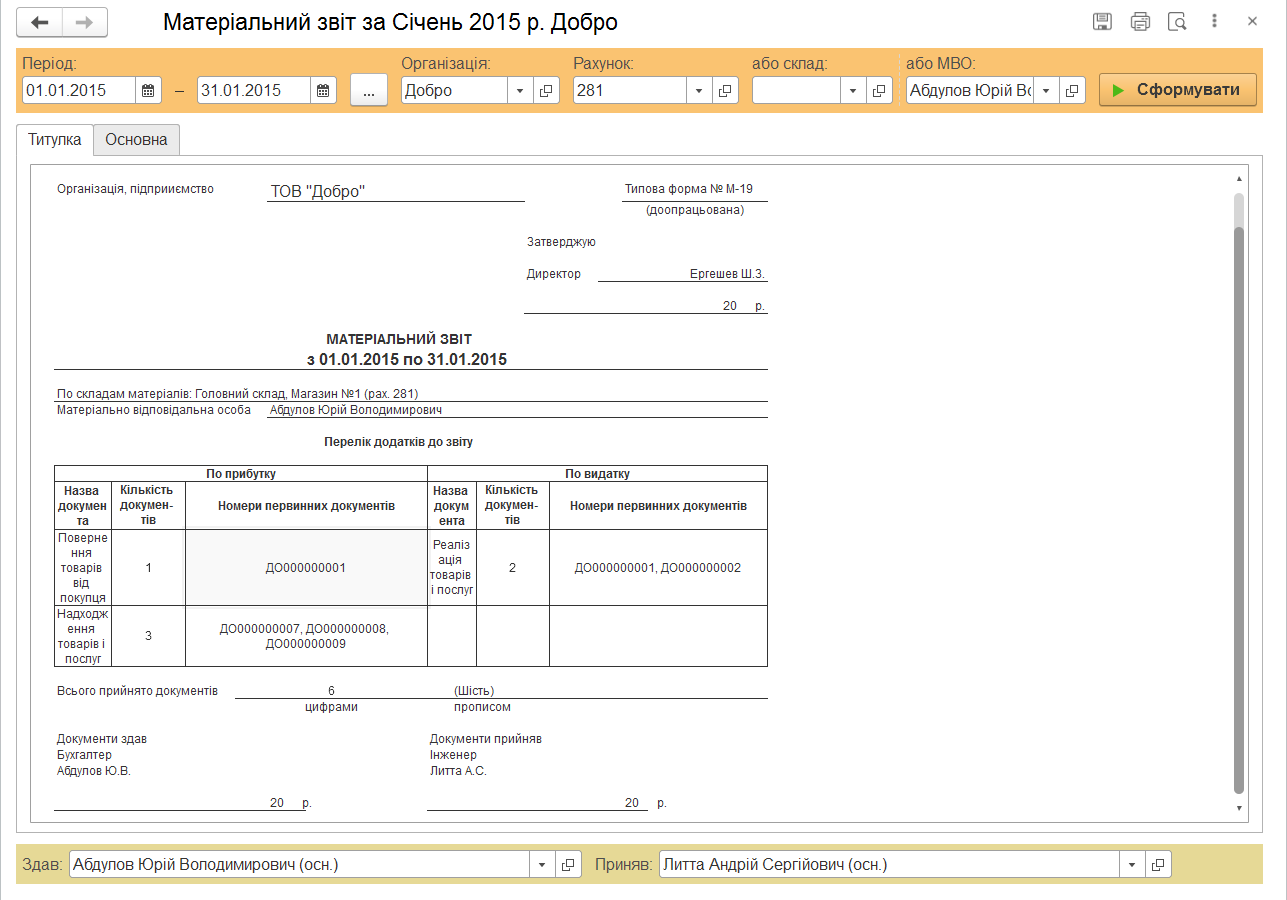This screenshot has height=900, width=1287.
Task: Click the cell Надходження товарів і послуг
Action: pos(83,636)
